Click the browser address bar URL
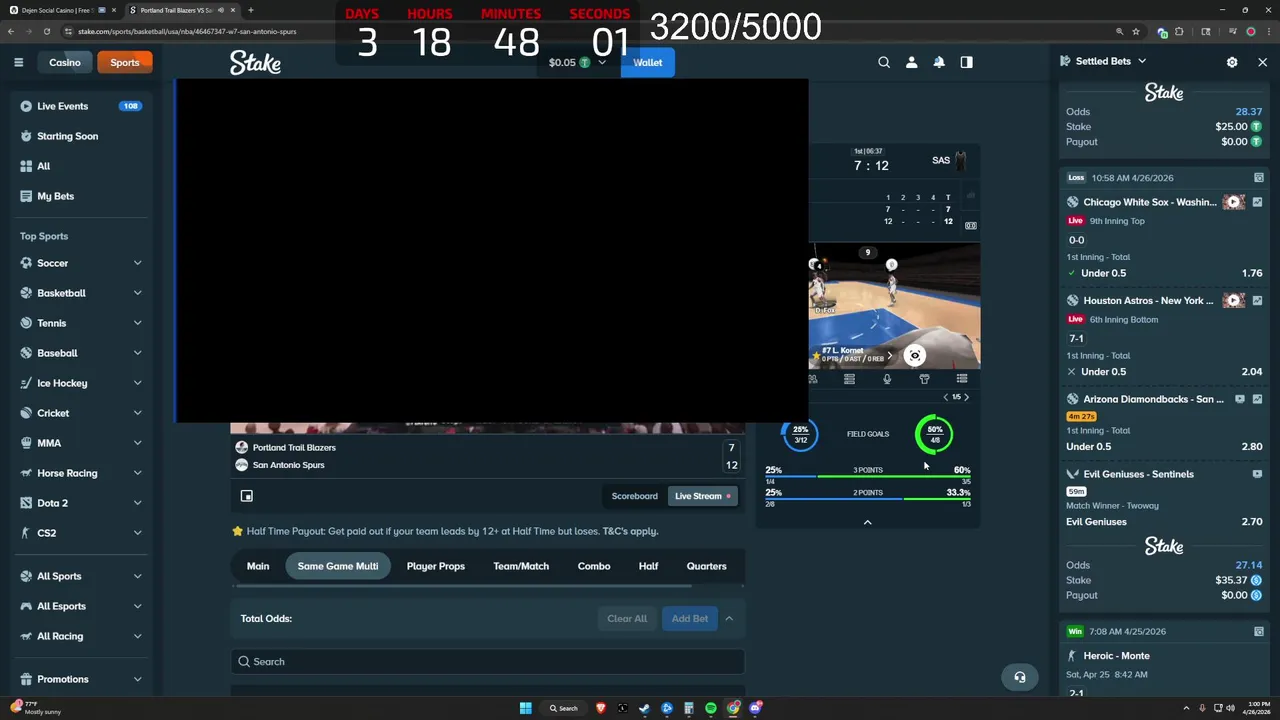Screen dimensions: 1280x720 tap(187, 31)
